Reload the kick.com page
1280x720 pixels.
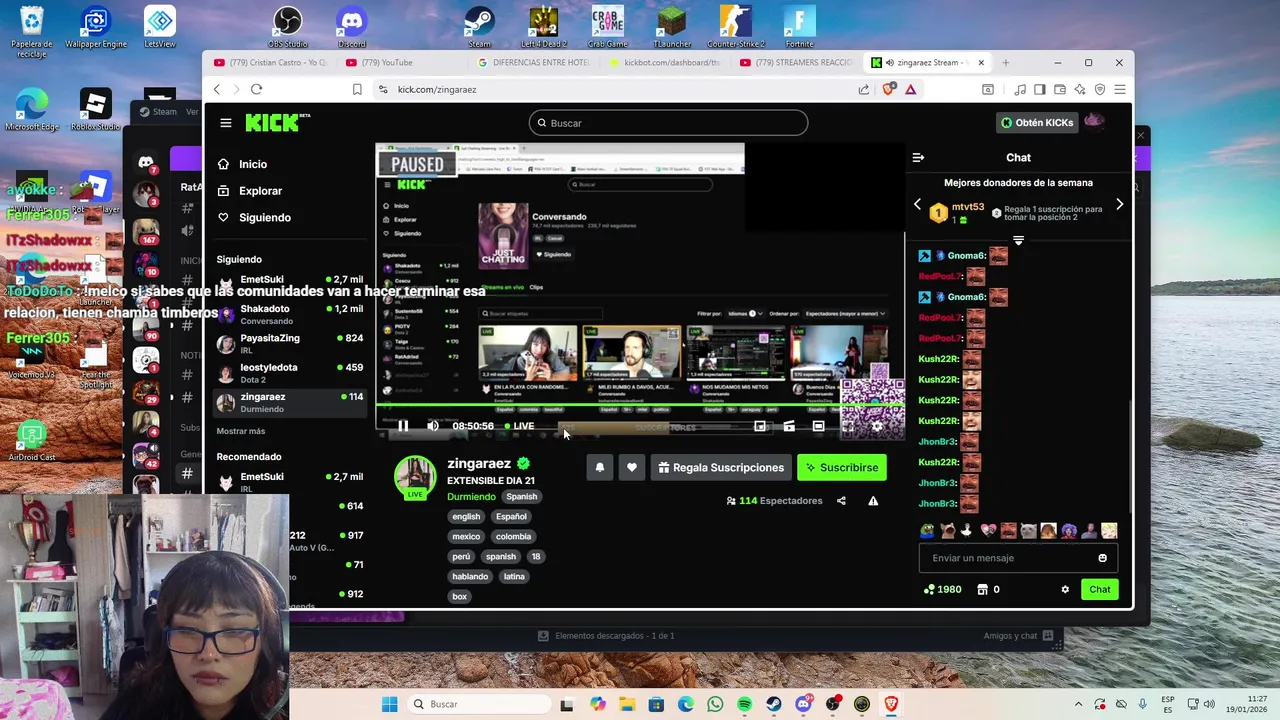(256, 90)
